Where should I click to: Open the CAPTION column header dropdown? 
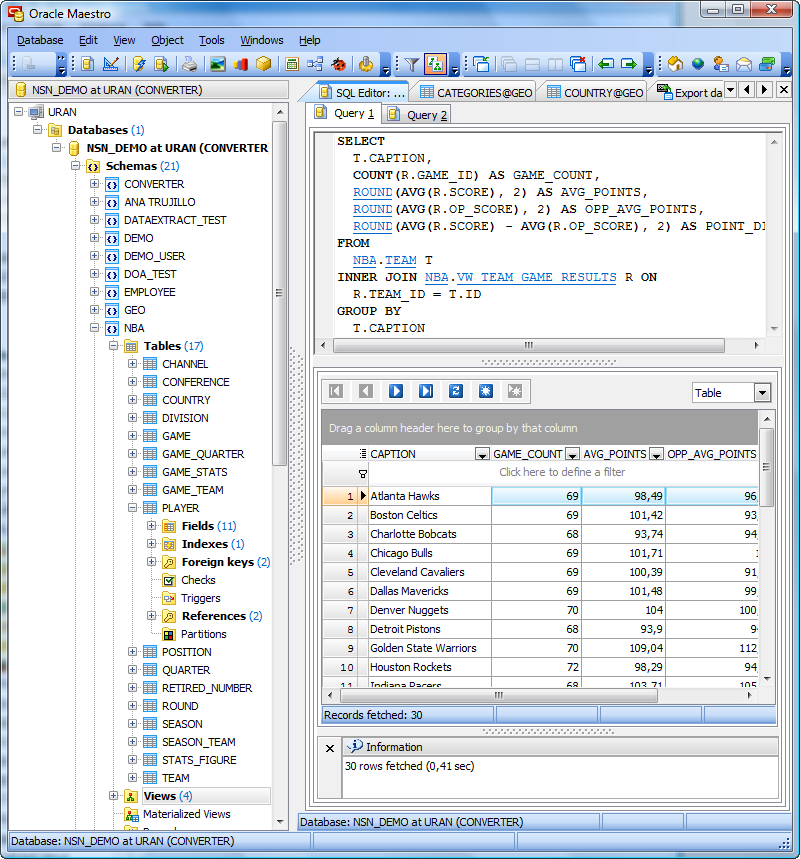(481, 453)
